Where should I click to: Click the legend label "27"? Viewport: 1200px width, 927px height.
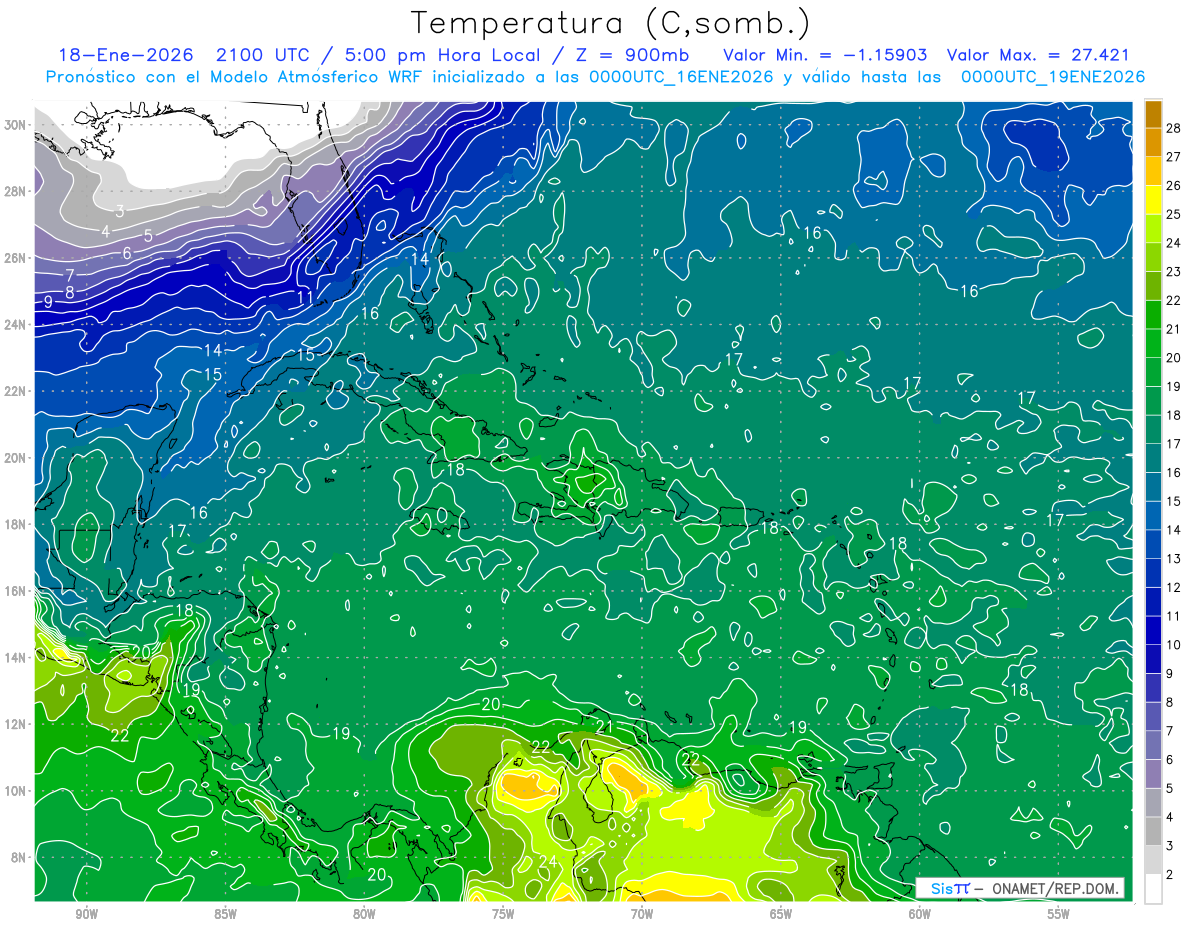coord(1174,156)
